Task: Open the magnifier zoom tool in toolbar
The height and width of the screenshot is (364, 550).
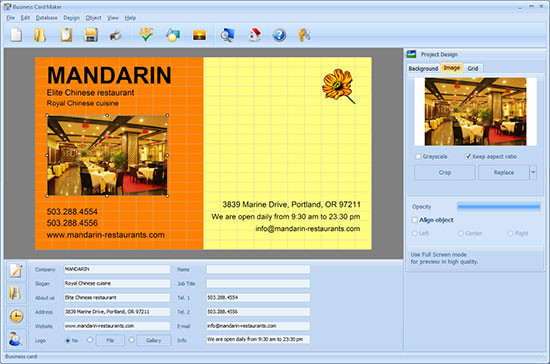Action: click(x=227, y=35)
